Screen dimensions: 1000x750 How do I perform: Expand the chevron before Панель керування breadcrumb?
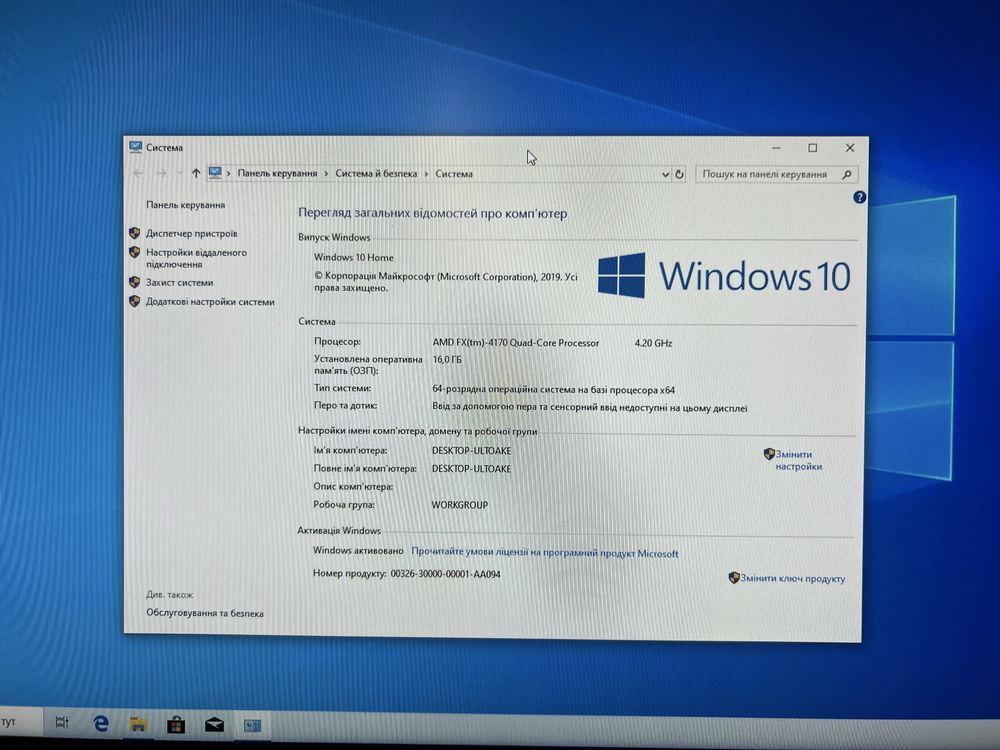(229, 173)
